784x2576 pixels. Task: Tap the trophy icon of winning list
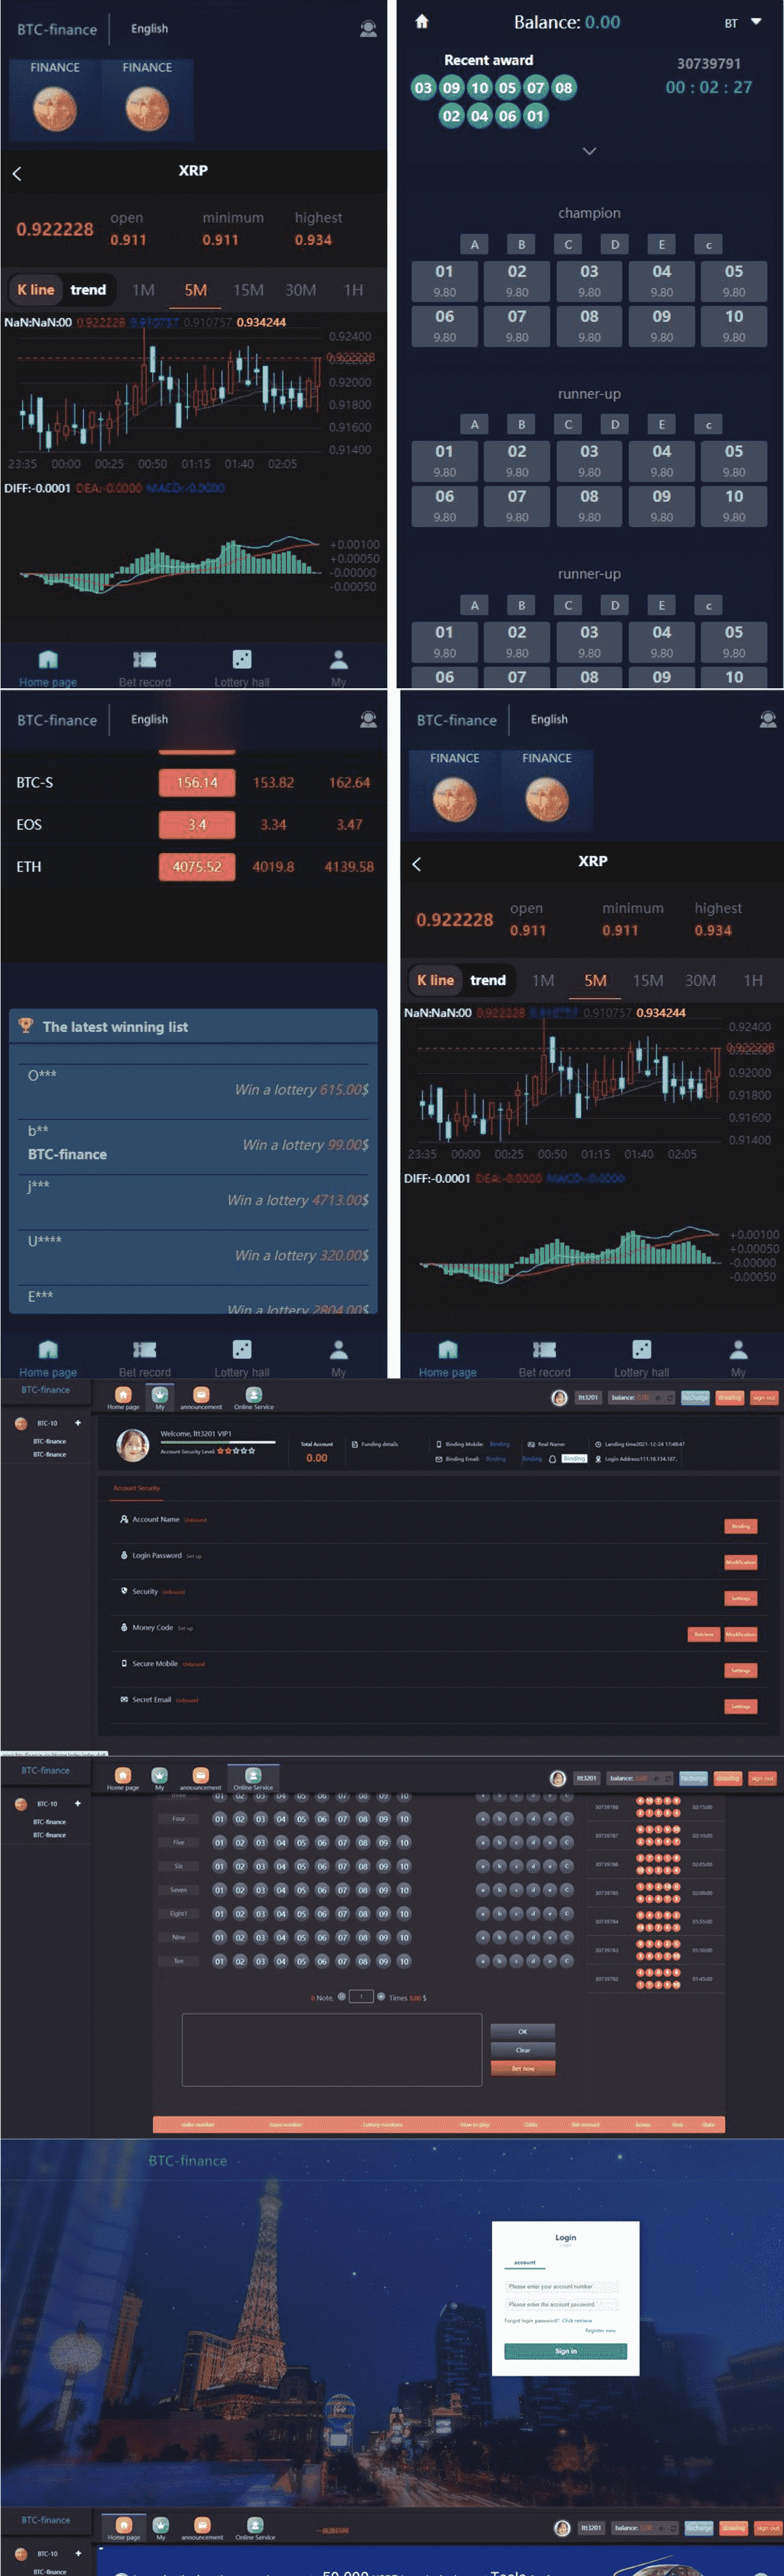point(26,1025)
